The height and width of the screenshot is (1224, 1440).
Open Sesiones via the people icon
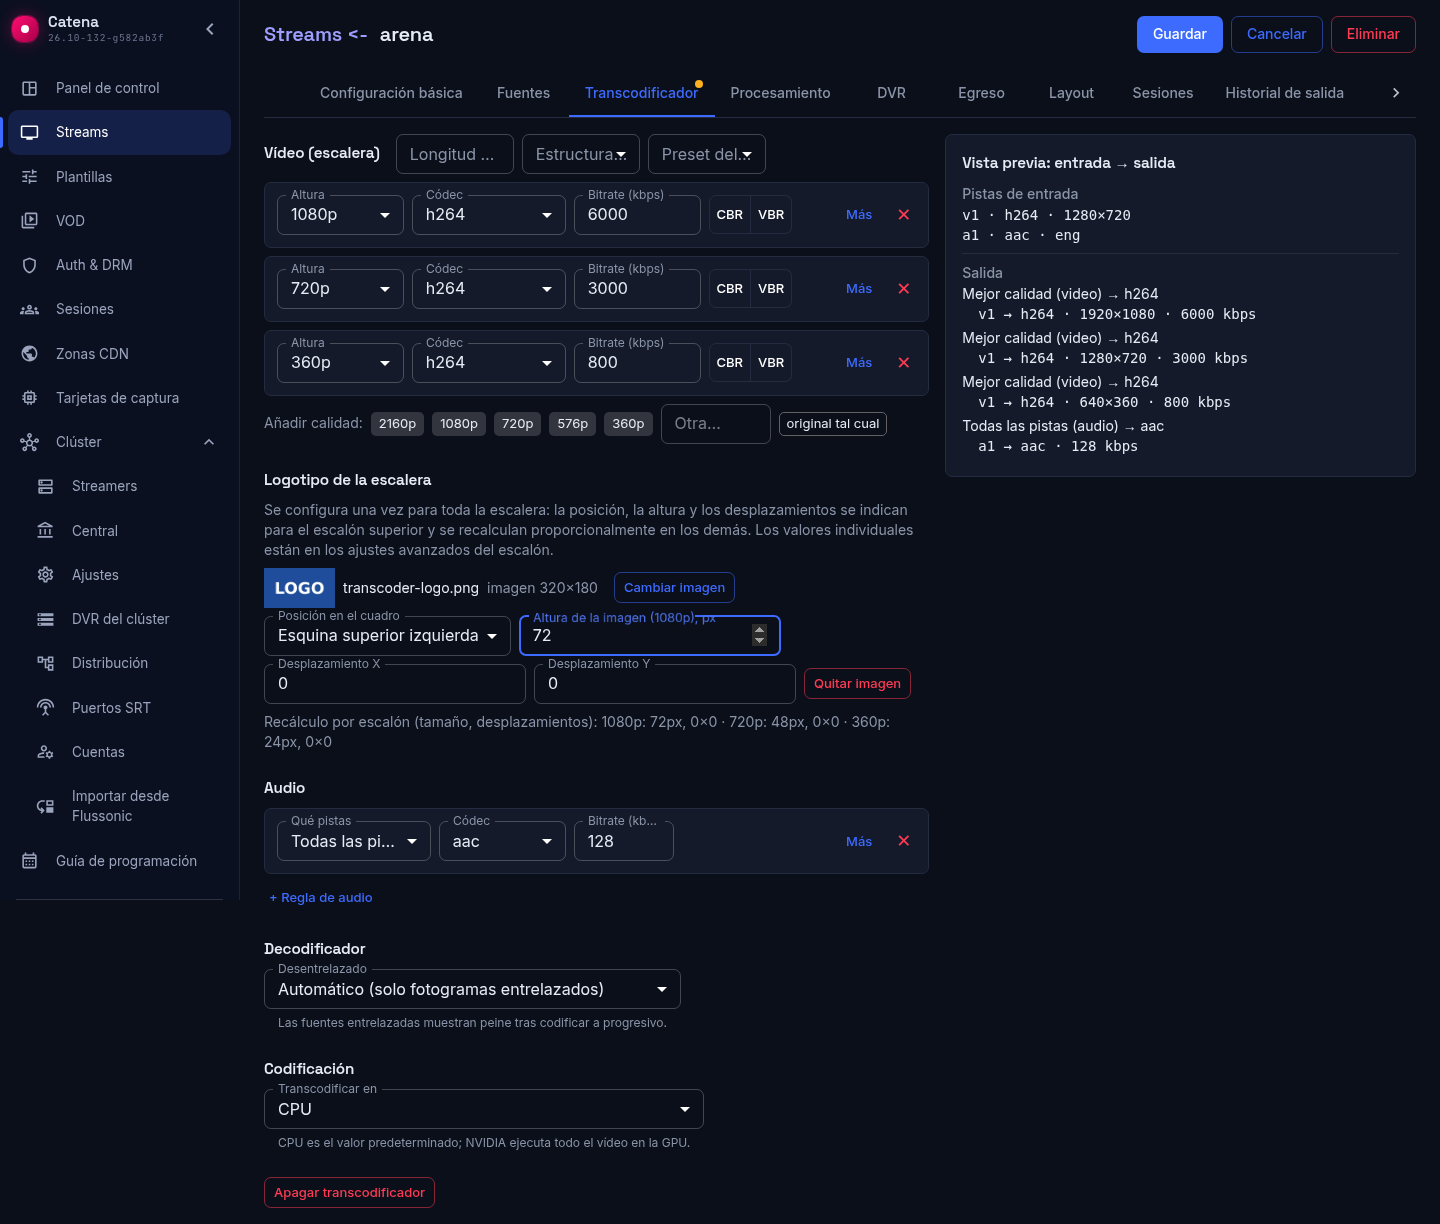30,309
